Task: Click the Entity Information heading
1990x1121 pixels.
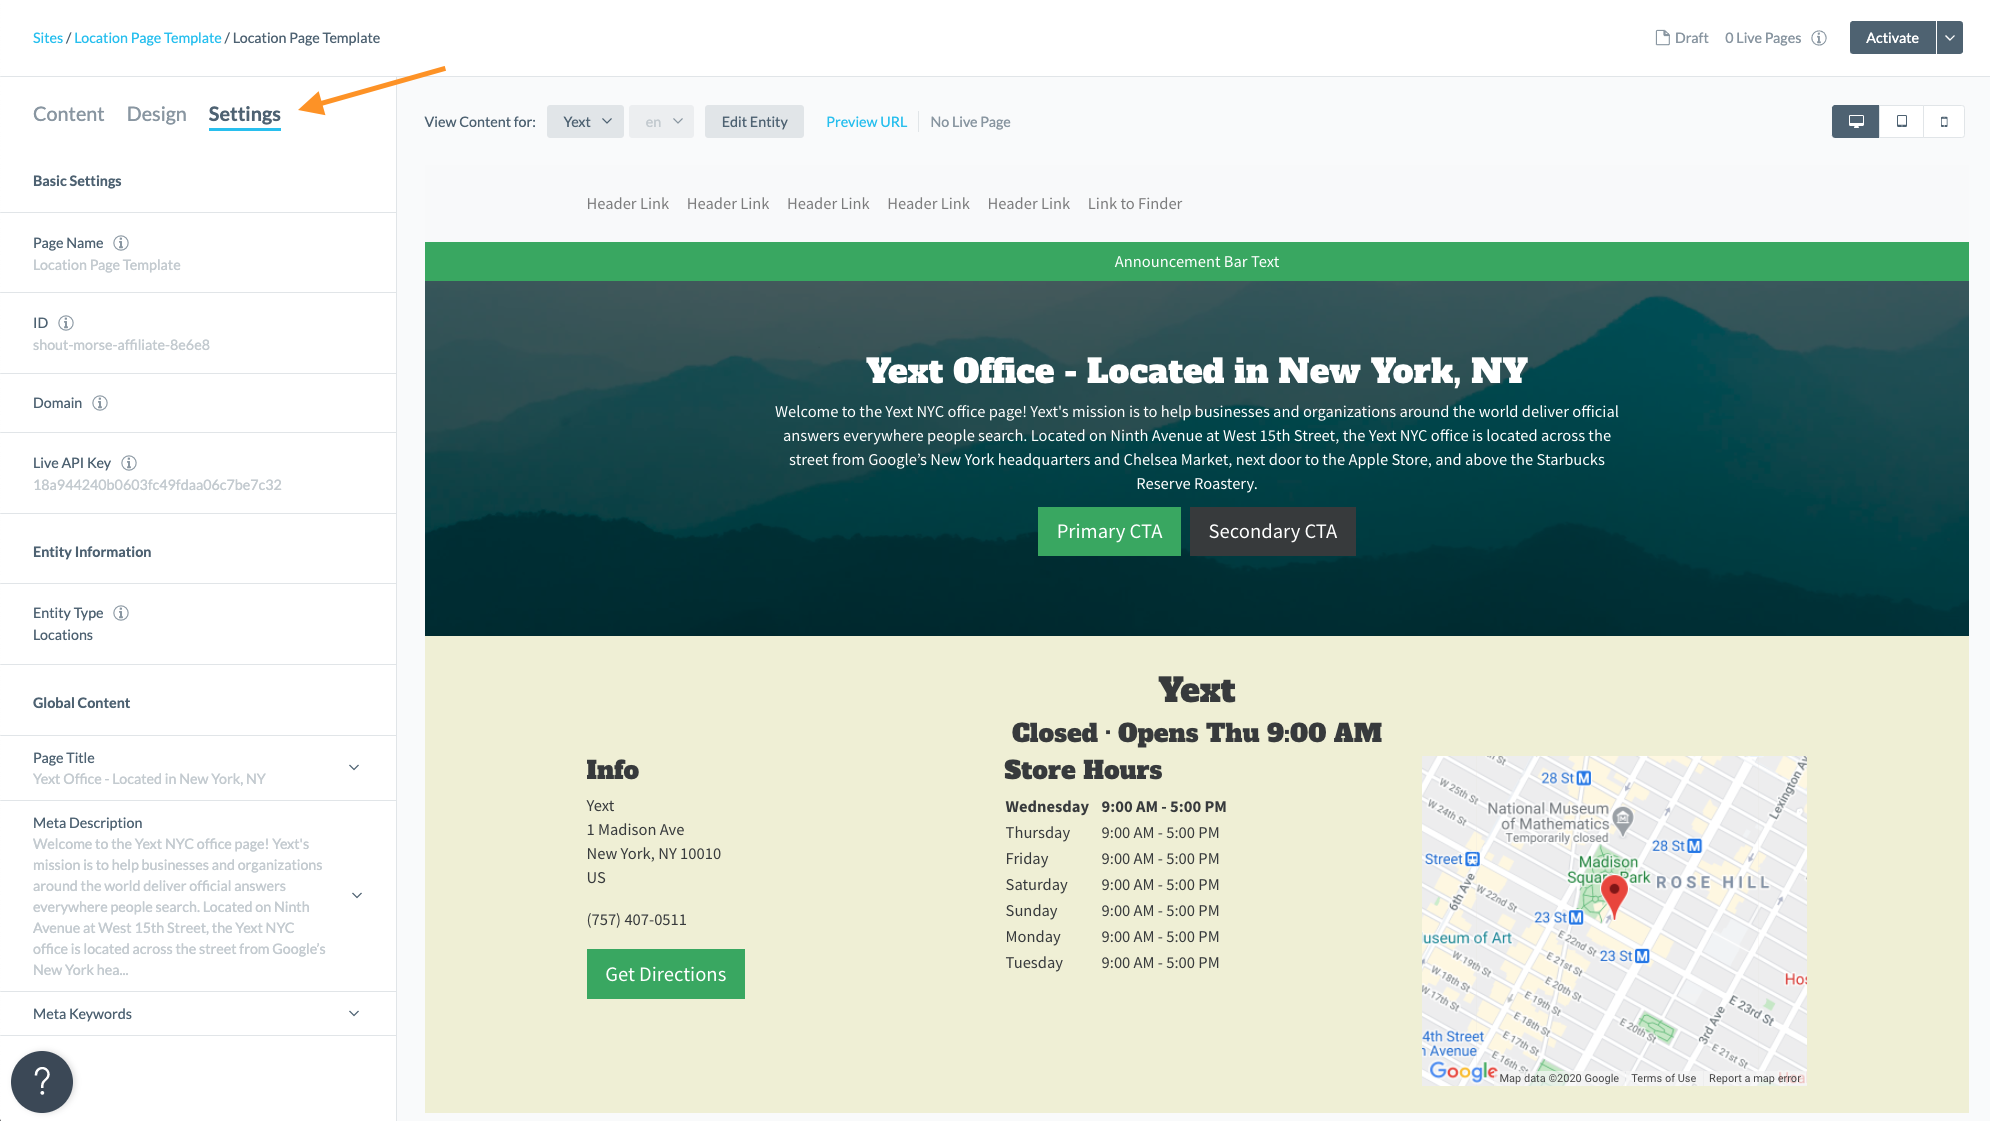Action: click(x=92, y=552)
